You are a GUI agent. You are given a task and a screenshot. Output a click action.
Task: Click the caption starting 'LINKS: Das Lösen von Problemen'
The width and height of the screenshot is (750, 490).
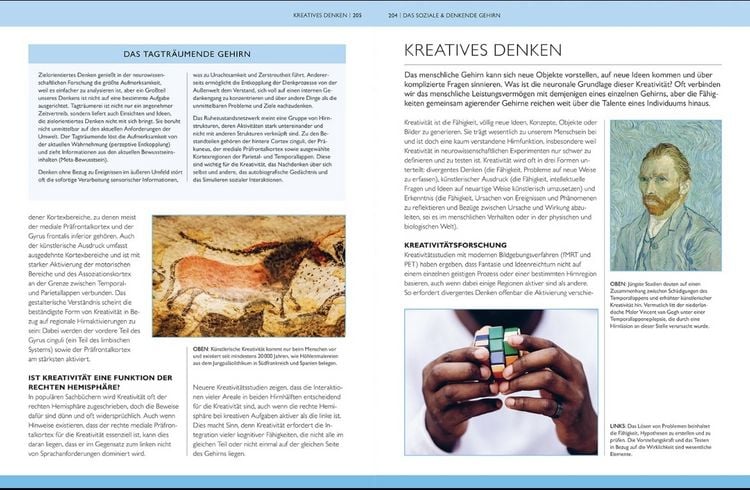click(660, 440)
